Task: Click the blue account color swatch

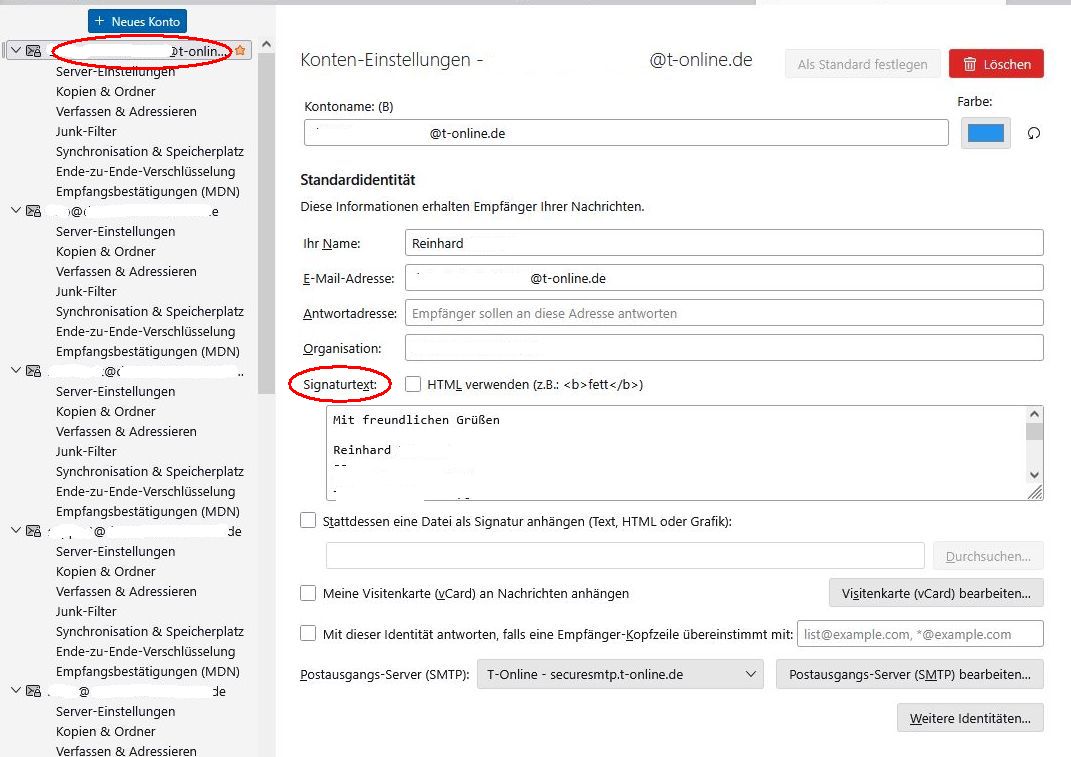Action: (986, 133)
